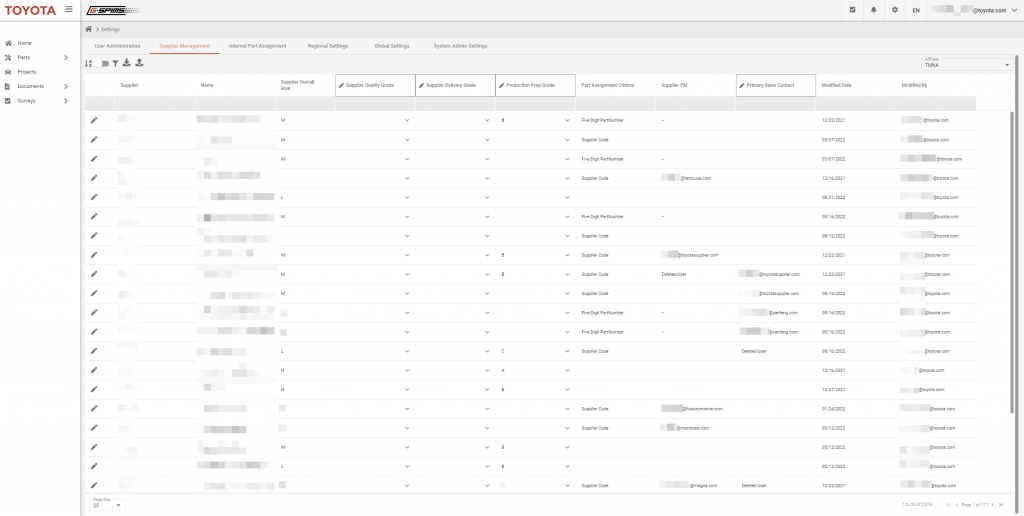
Task: Click the pencil in the Supplier Quality Grade header
Action: click(x=341, y=86)
